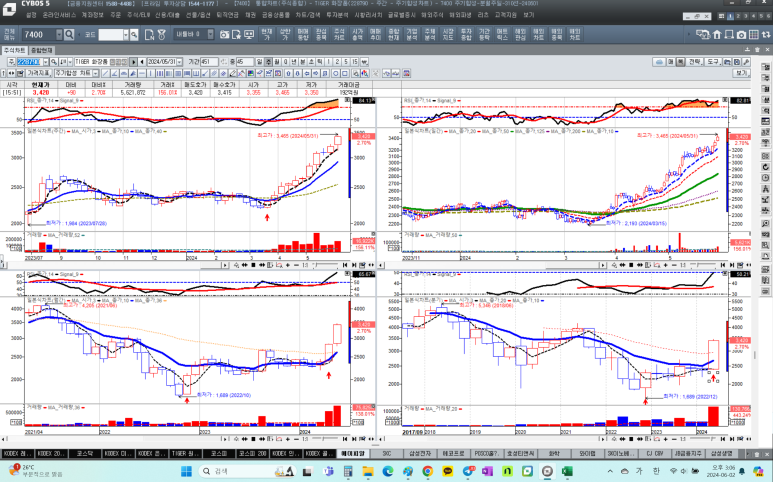Click the new document icon in main toolbar

point(149,34)
